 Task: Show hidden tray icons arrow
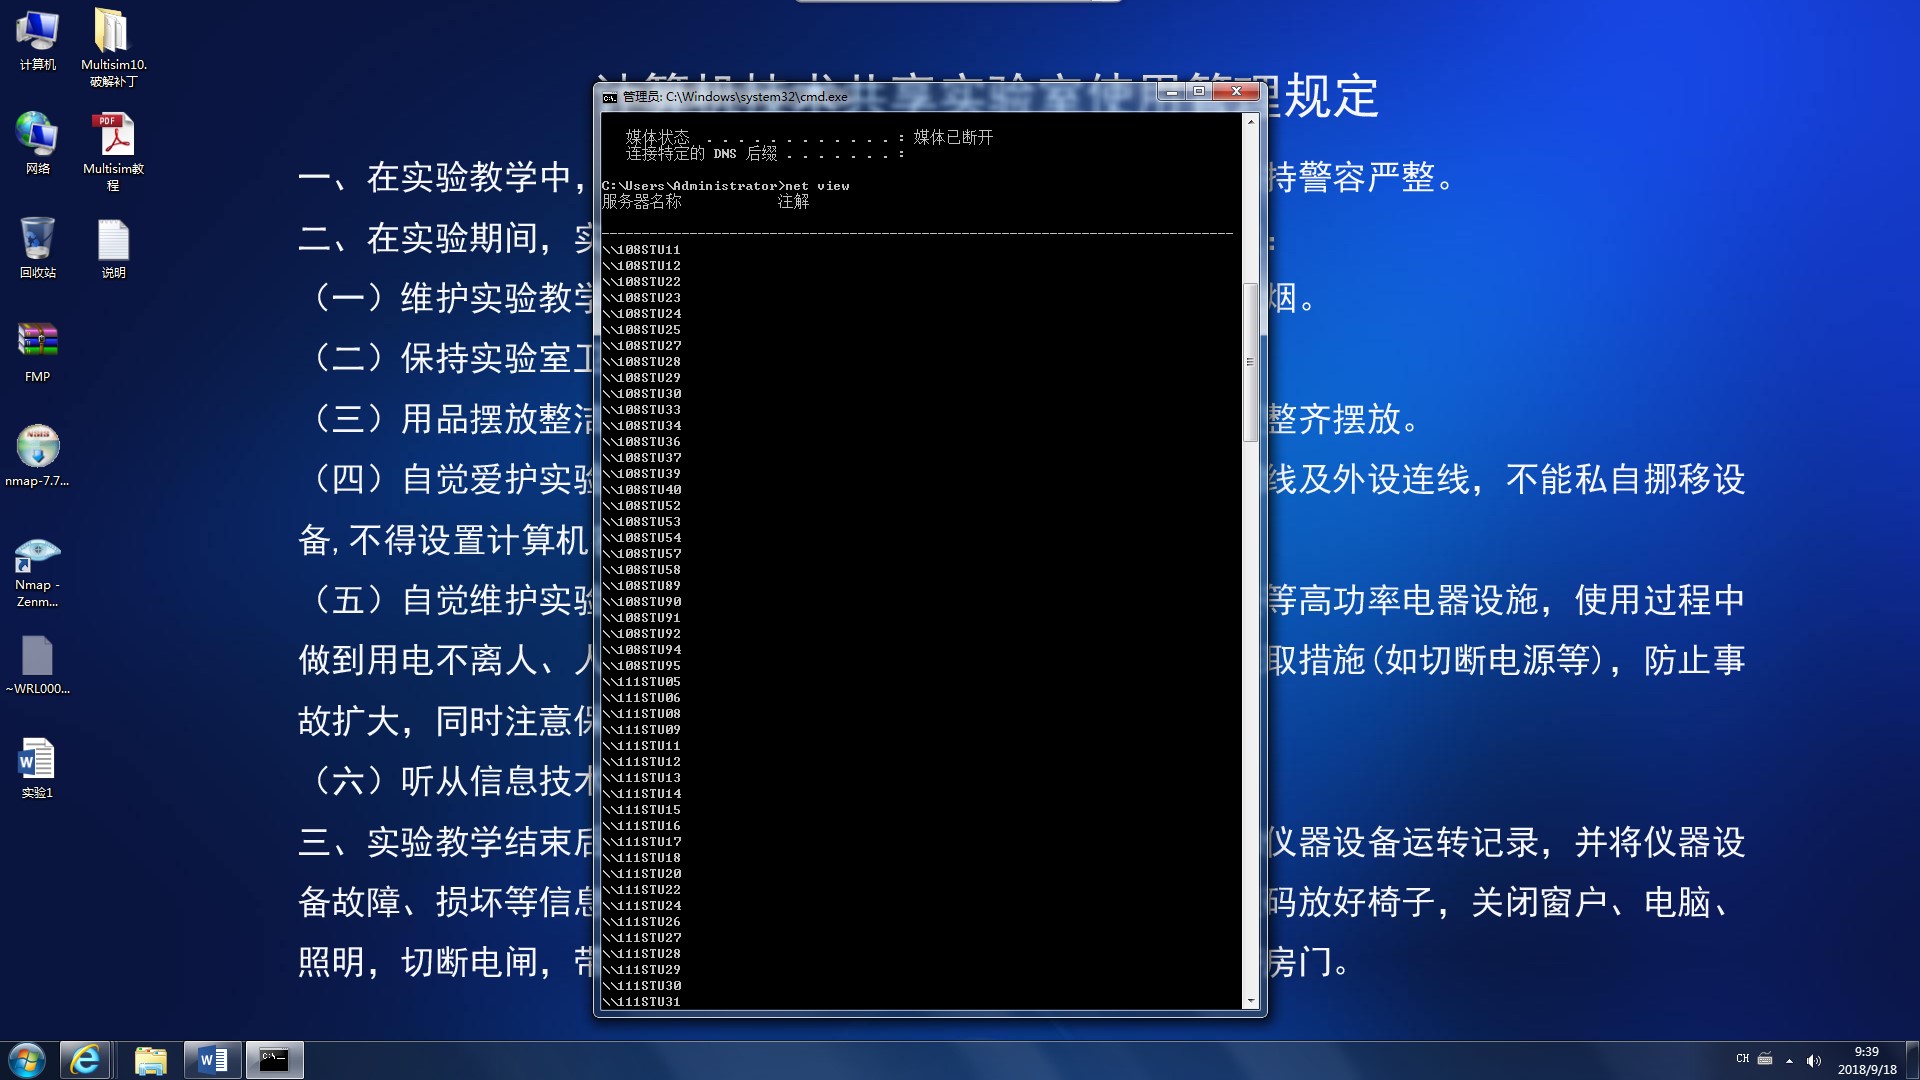pyautogui.click(x=1789, y=1060)
